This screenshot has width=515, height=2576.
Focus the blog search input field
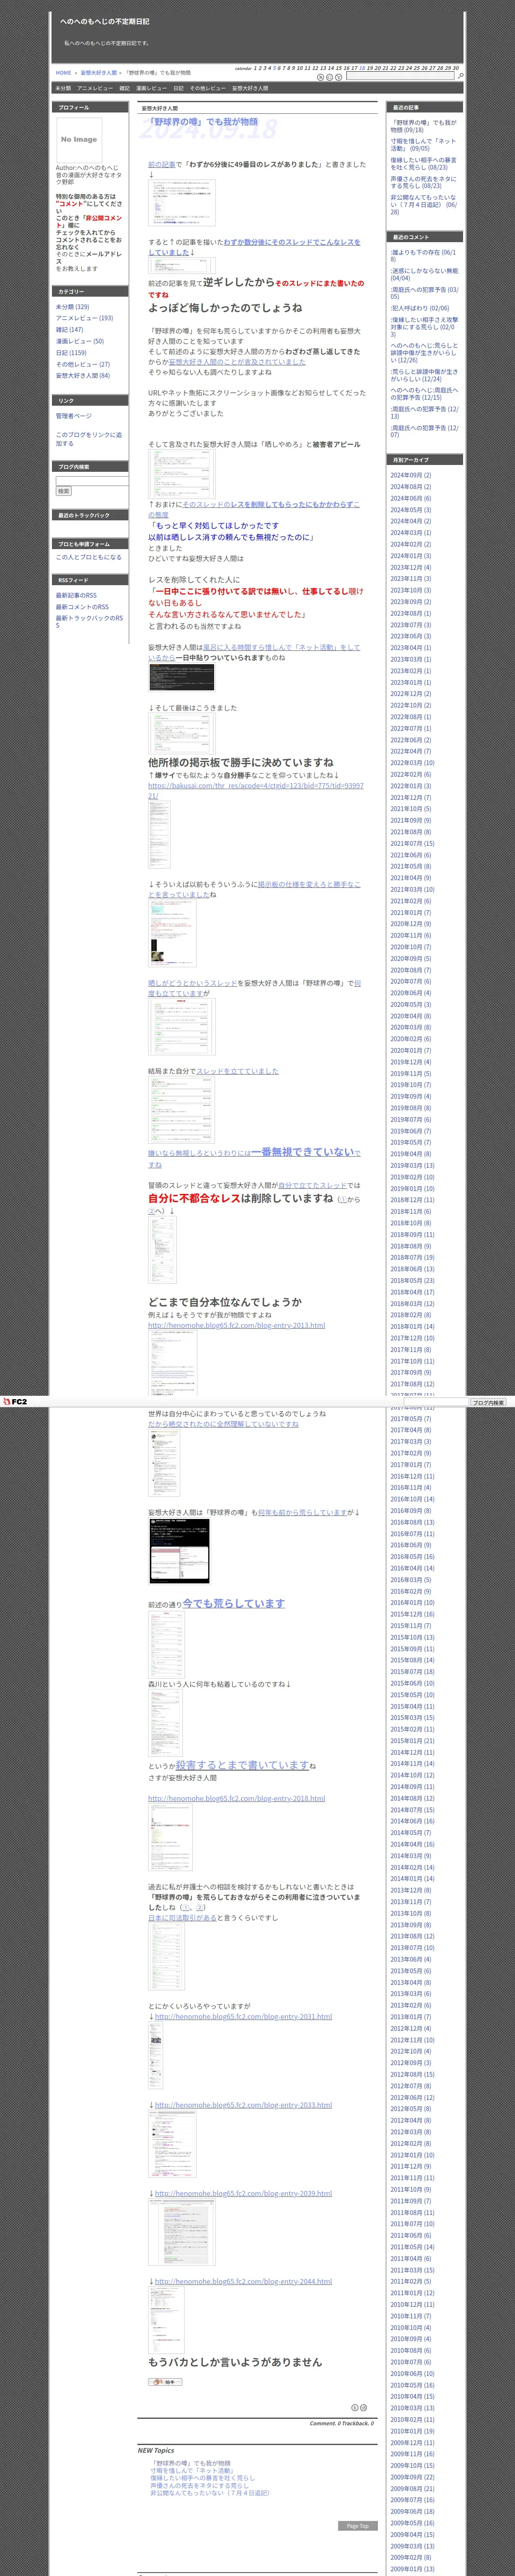92,481
